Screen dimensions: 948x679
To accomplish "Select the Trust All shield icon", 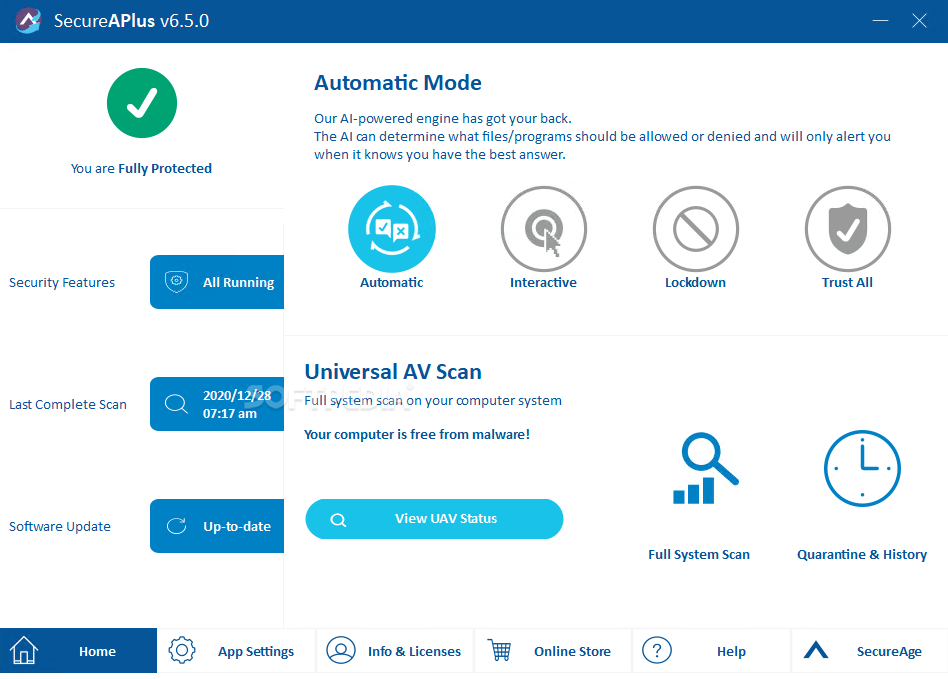I will (x=848, y=229).
